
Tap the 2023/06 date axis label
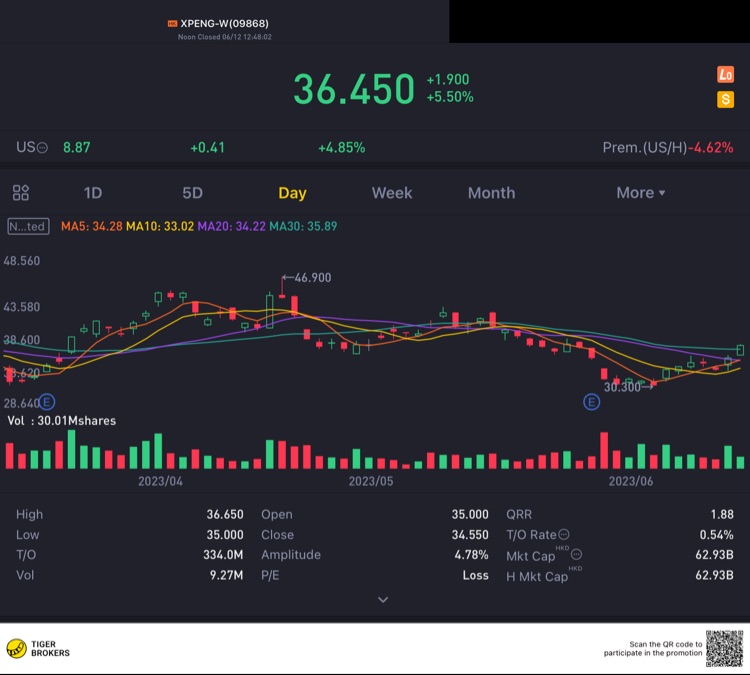pyautogui.click(x=630, y=481)
